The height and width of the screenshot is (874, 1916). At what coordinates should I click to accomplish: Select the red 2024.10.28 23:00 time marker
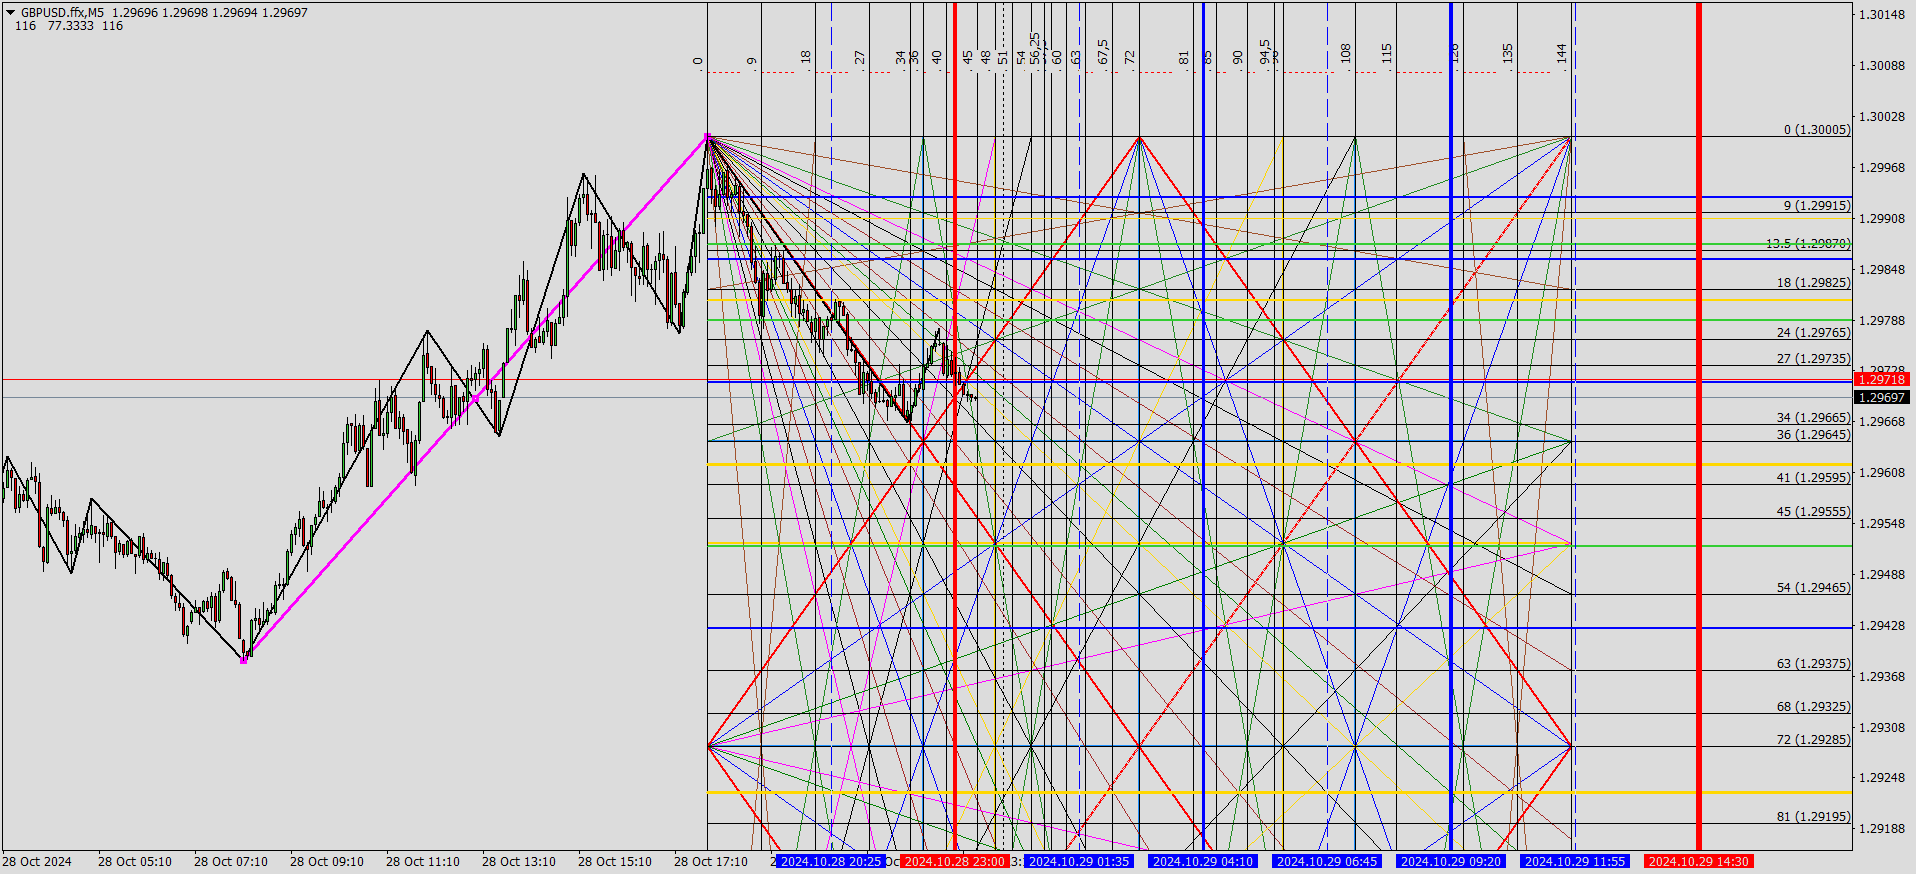click(x=954, y=861)
